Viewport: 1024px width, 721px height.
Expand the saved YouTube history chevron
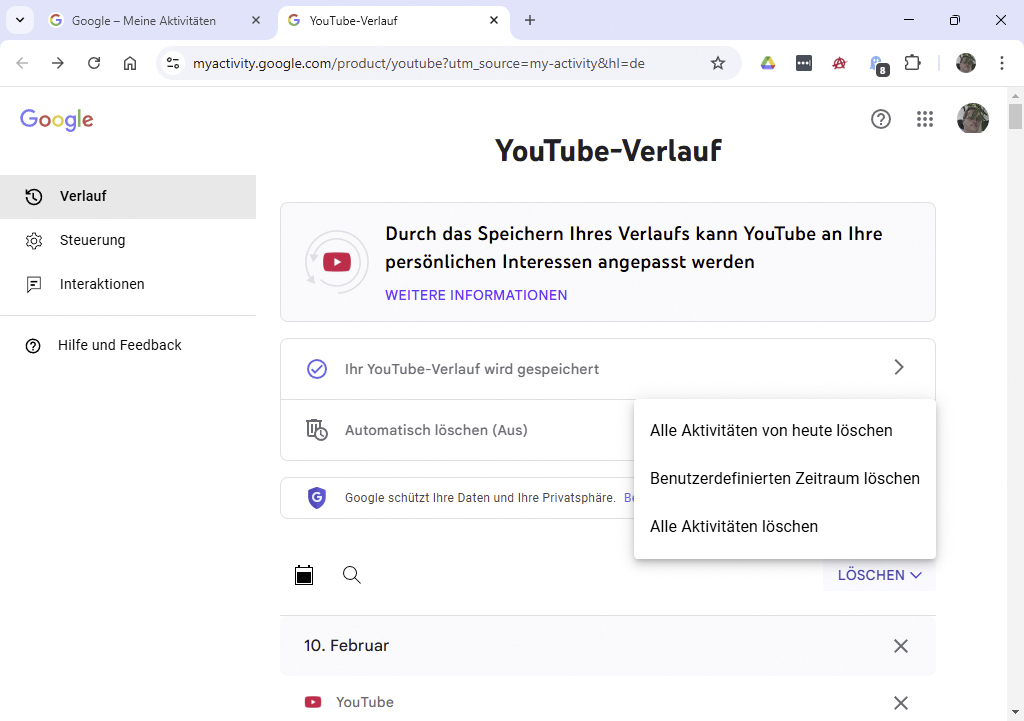(x=898, y=367)
